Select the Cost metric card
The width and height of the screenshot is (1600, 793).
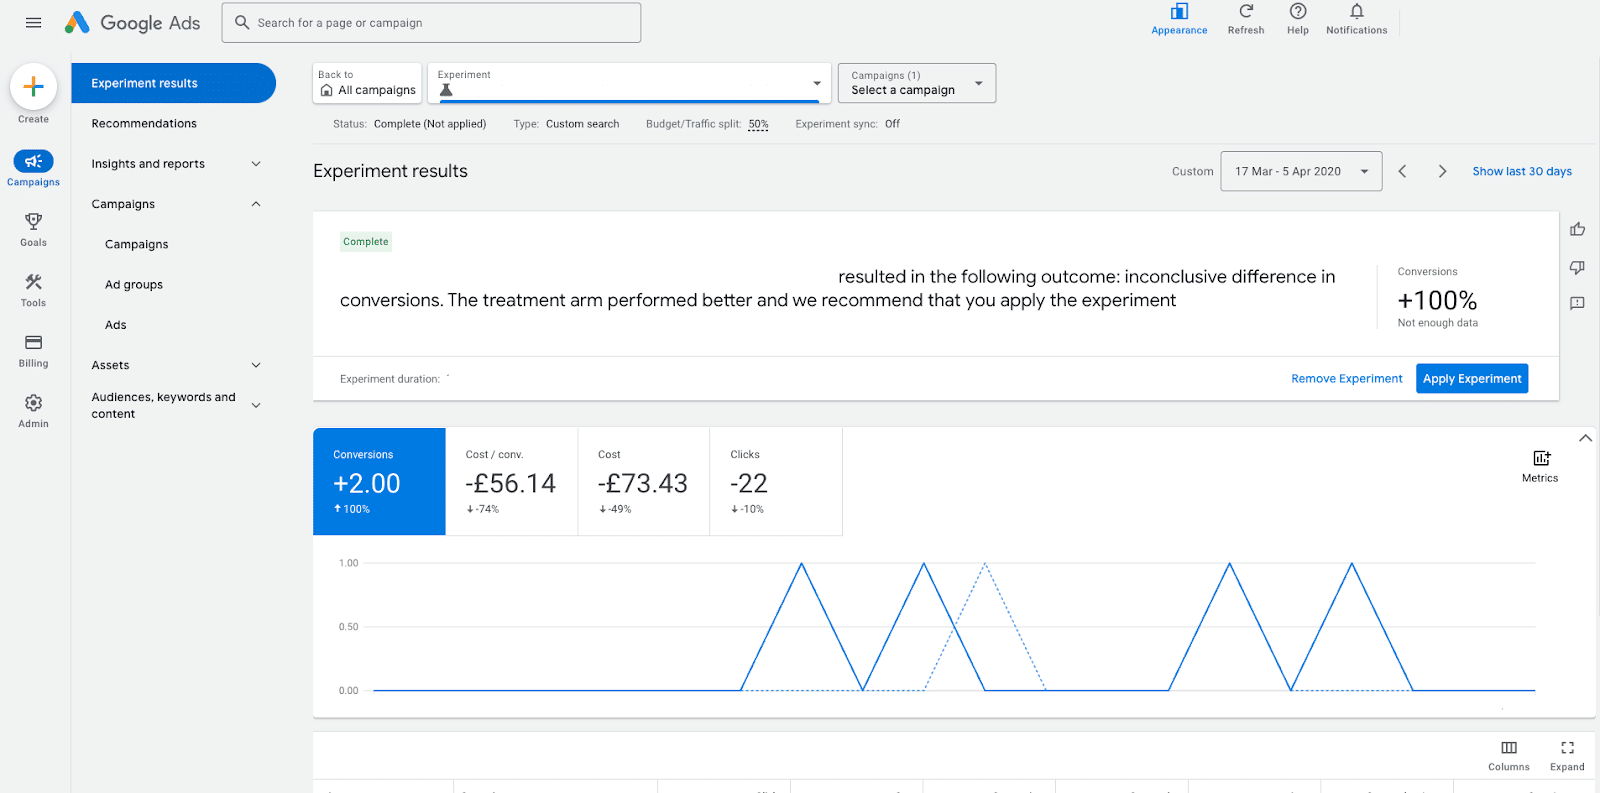644,482
